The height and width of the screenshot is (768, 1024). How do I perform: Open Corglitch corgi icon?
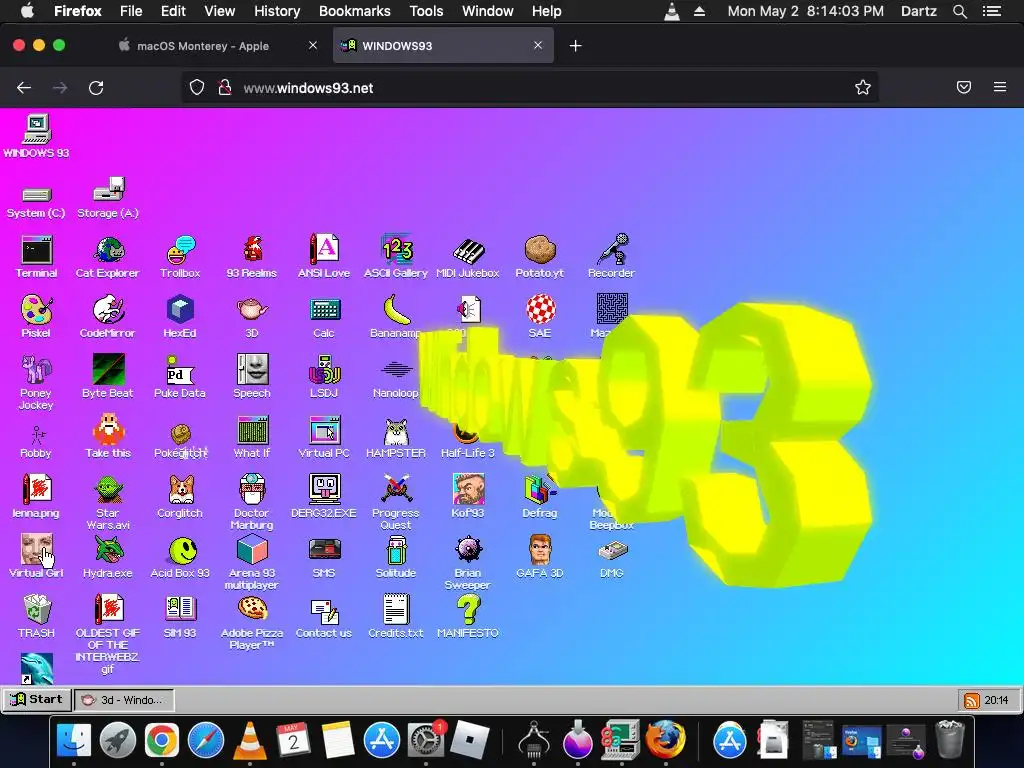pyautogui.click(x=180, y=490)
